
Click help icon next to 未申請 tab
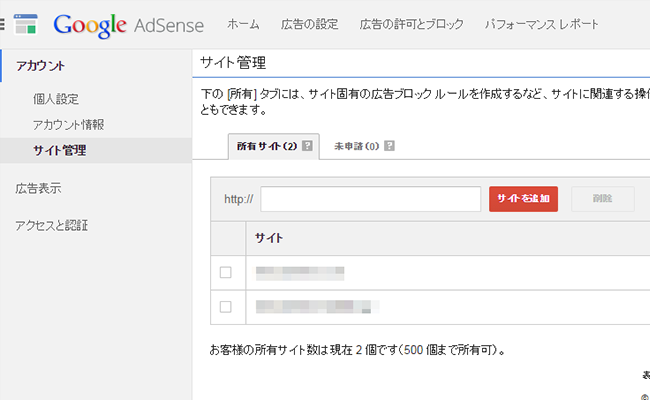[389, 146]
